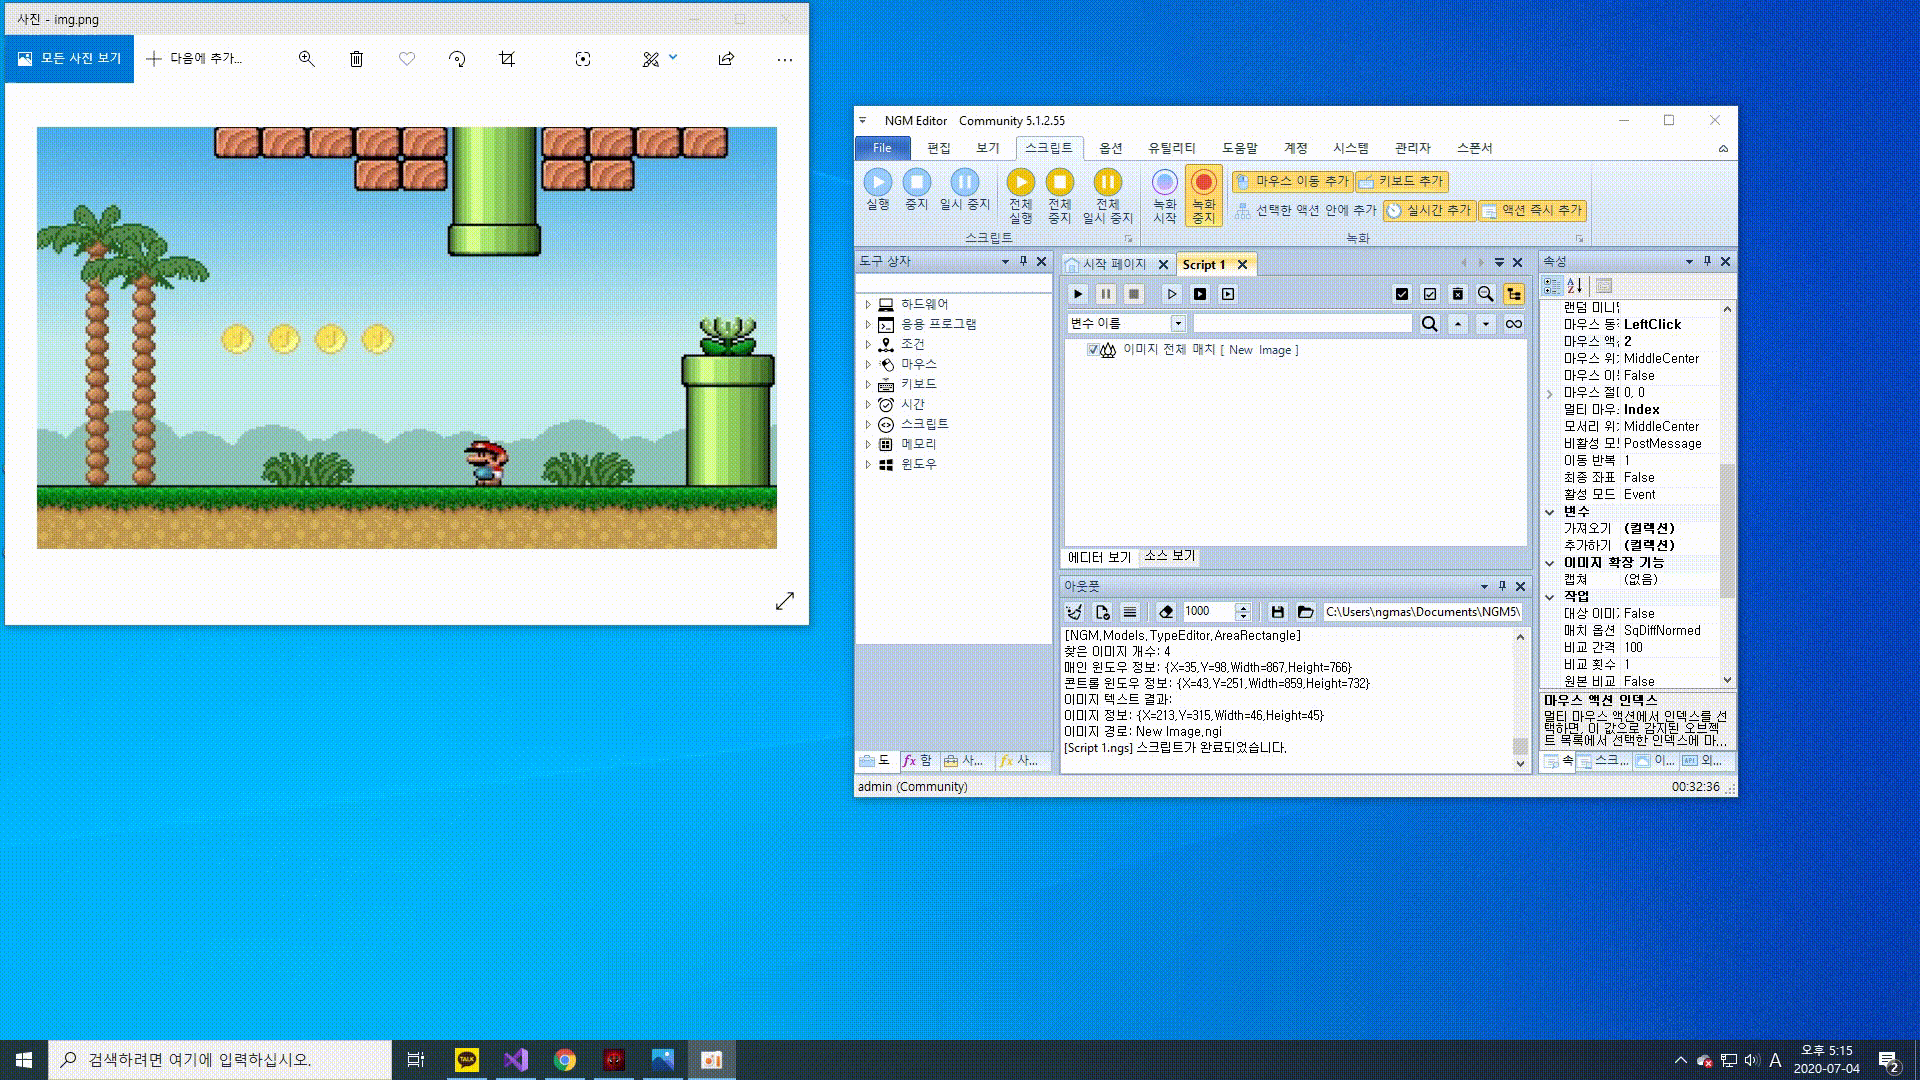Open the folder icon in 아웃풋 toolbar
The image size is (1920, 1080).
tap(1305, 612)
